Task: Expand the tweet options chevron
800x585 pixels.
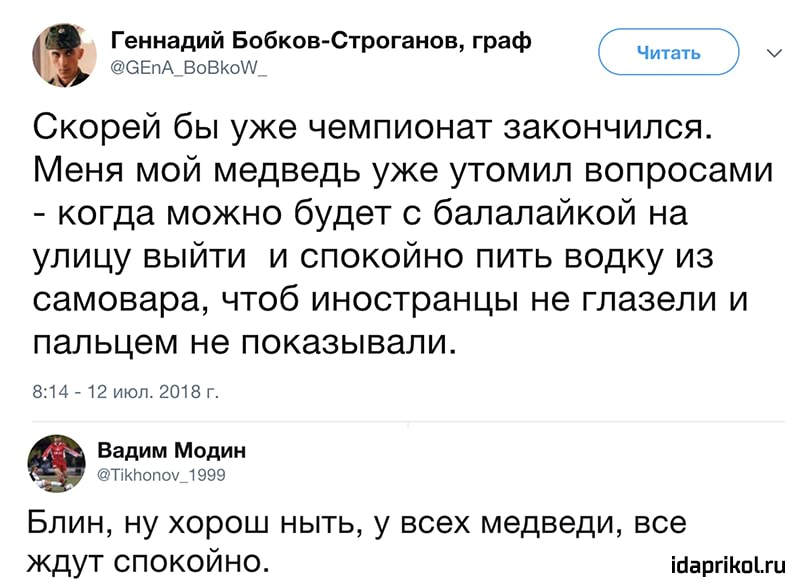Action: (x=774, y=53)
